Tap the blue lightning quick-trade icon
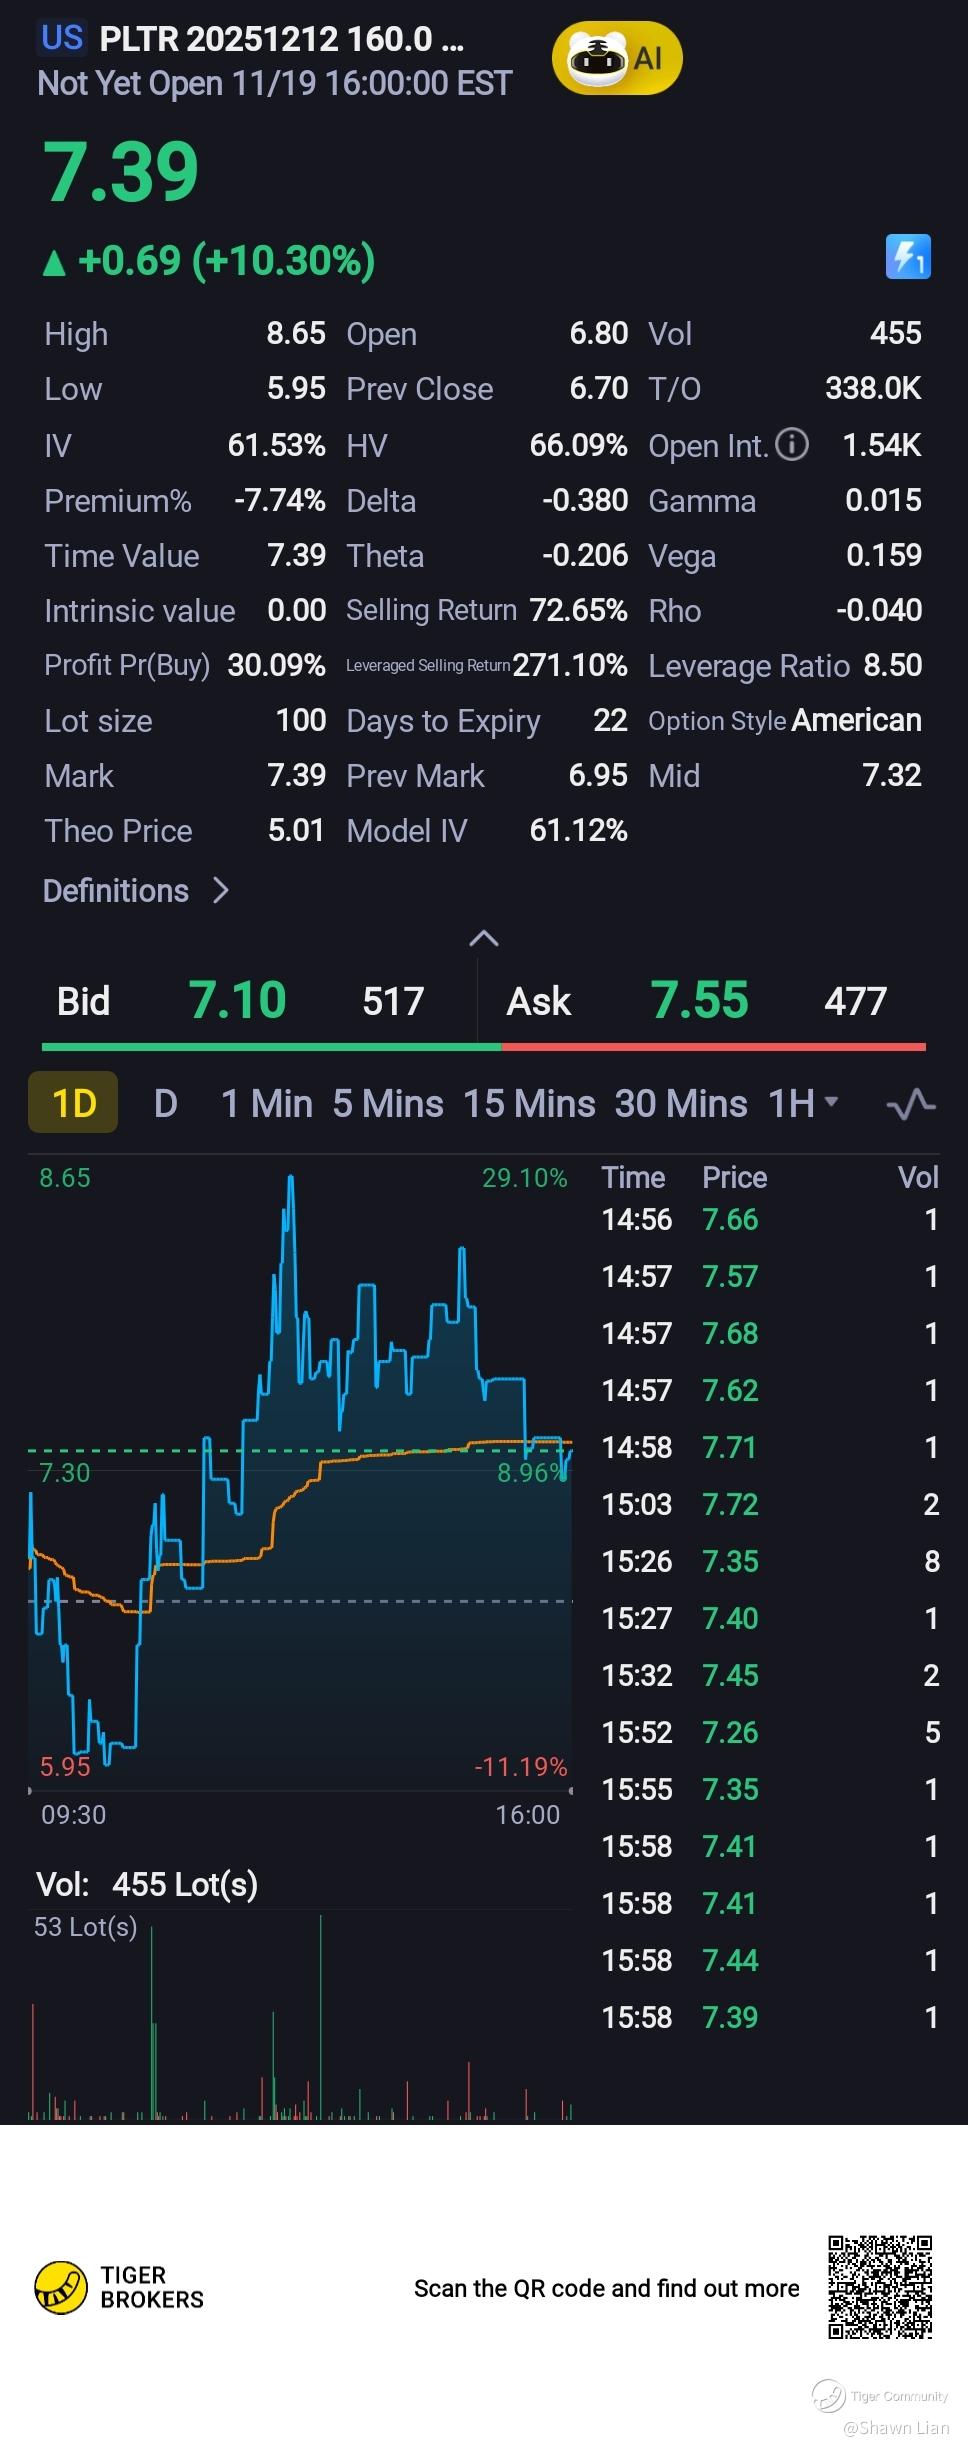Screen dimensions: 968x2450 [908, 257]
